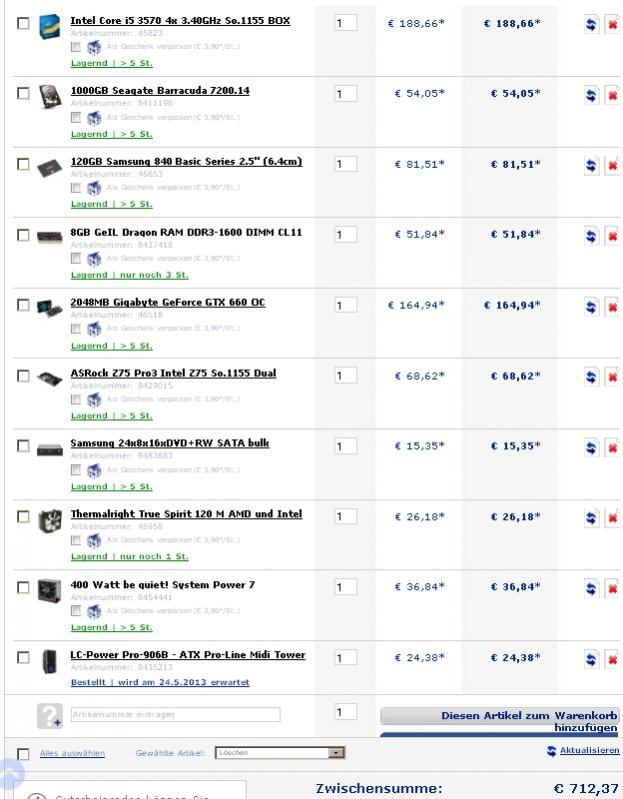The image size is (623, 799).
Task: Open the Gewählte Artikel Löschen dropdown
Action: coord(280,753)
